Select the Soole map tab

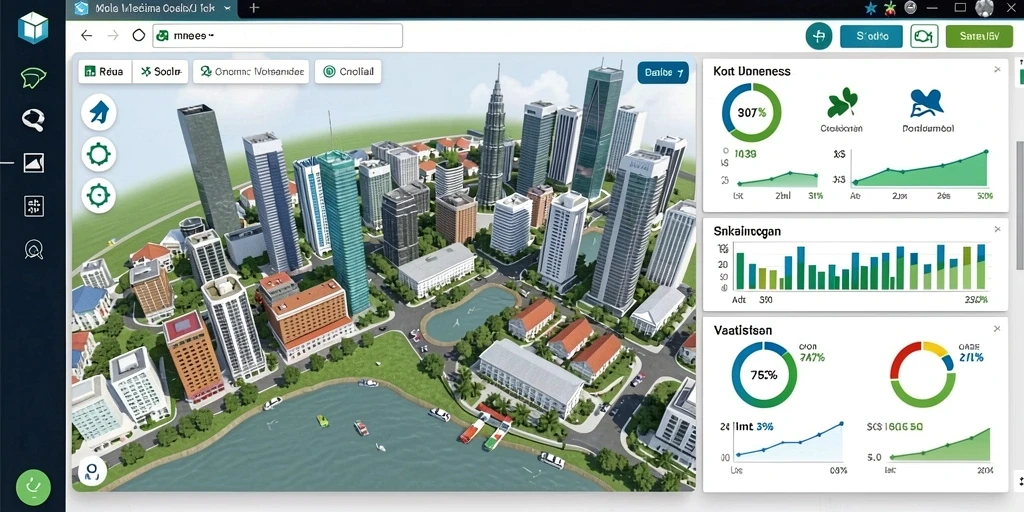[x=161, y=72]
